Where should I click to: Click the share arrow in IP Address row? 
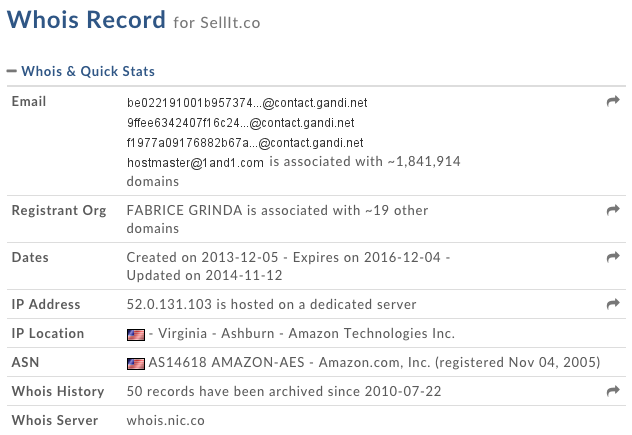point(613,304)
